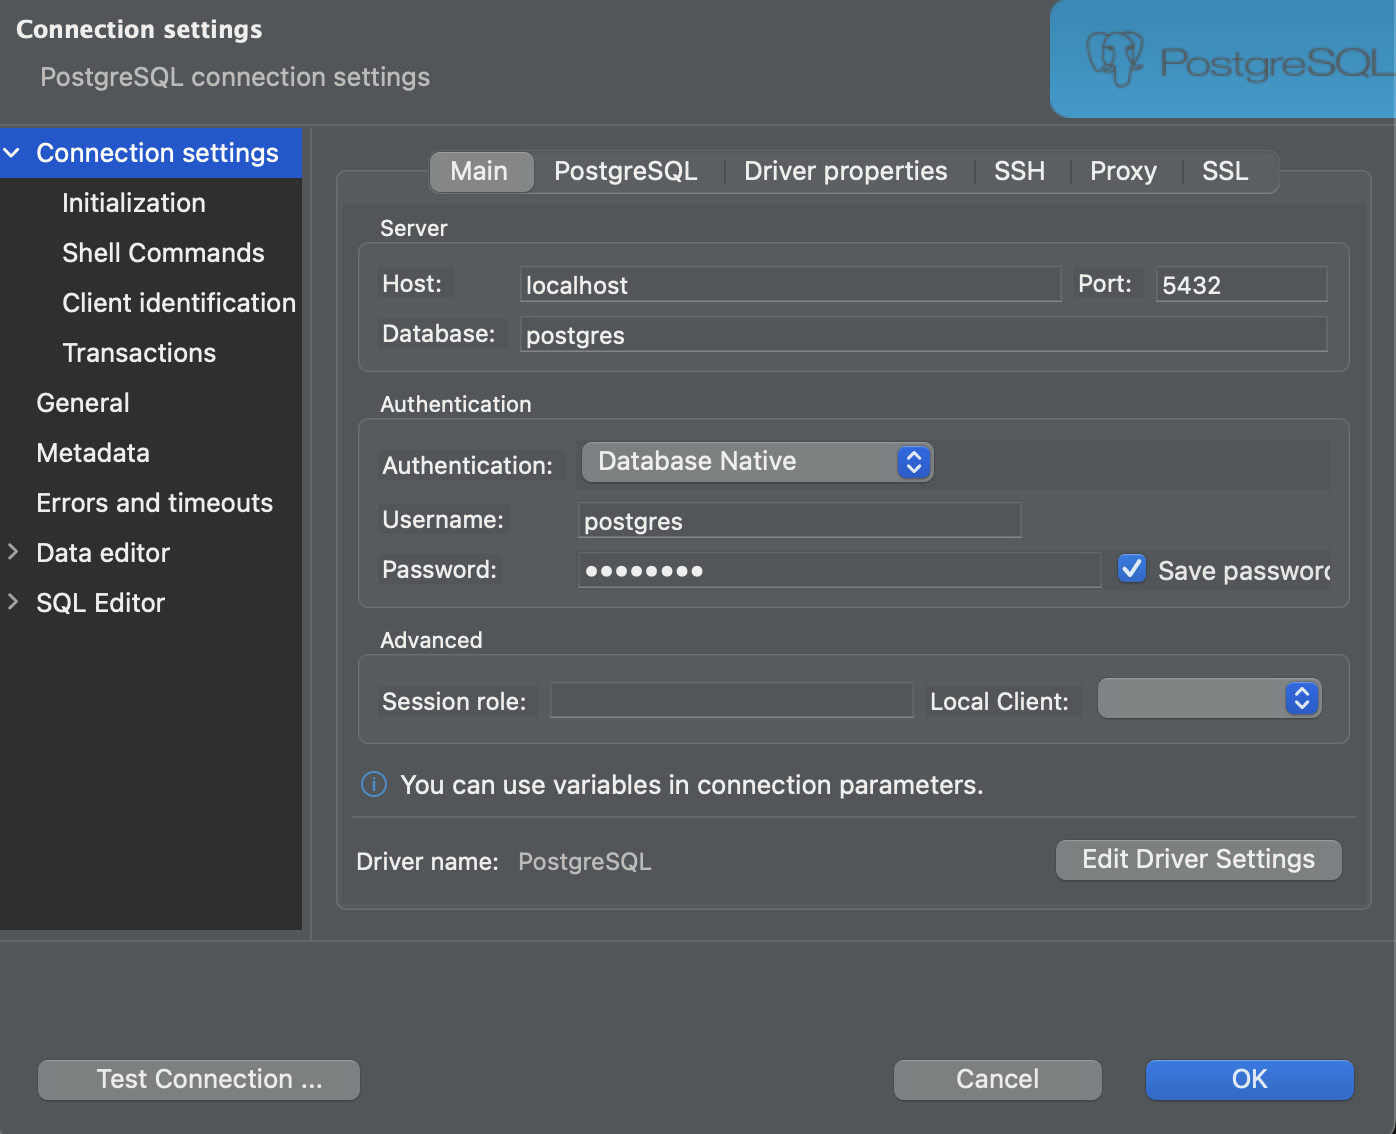Open the SSH tab
1396x1134 pixels.
(x=1020, y=172)
